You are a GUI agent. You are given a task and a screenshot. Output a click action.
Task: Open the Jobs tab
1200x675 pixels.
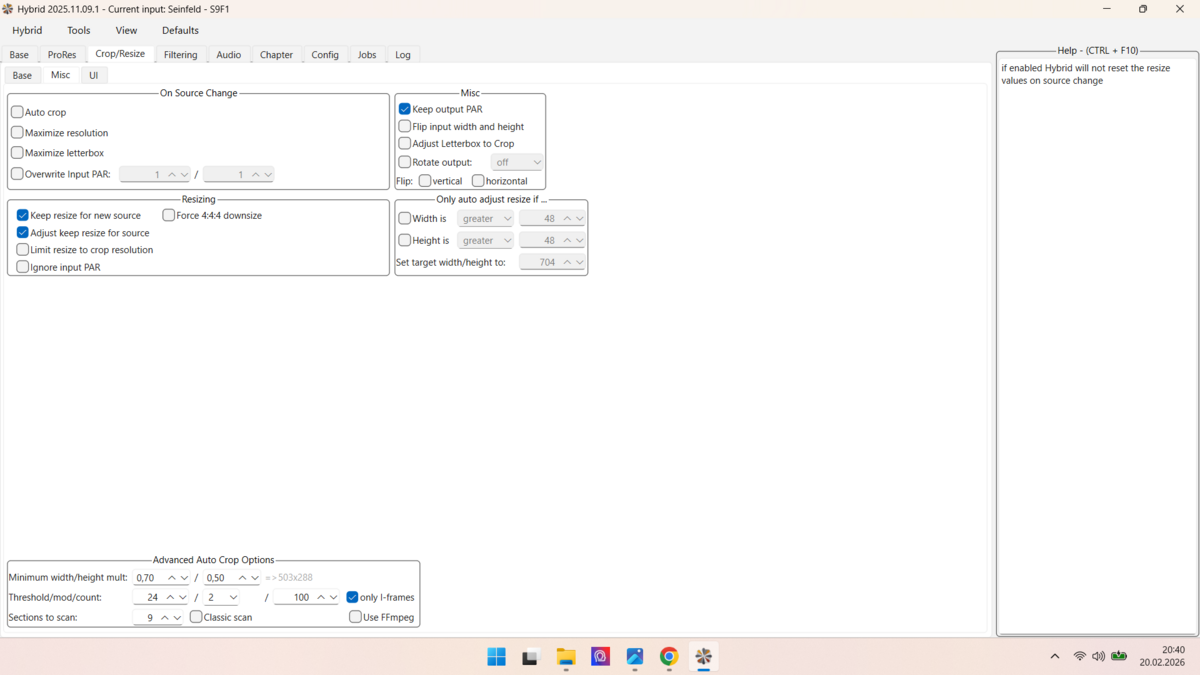tap(367, 55)
